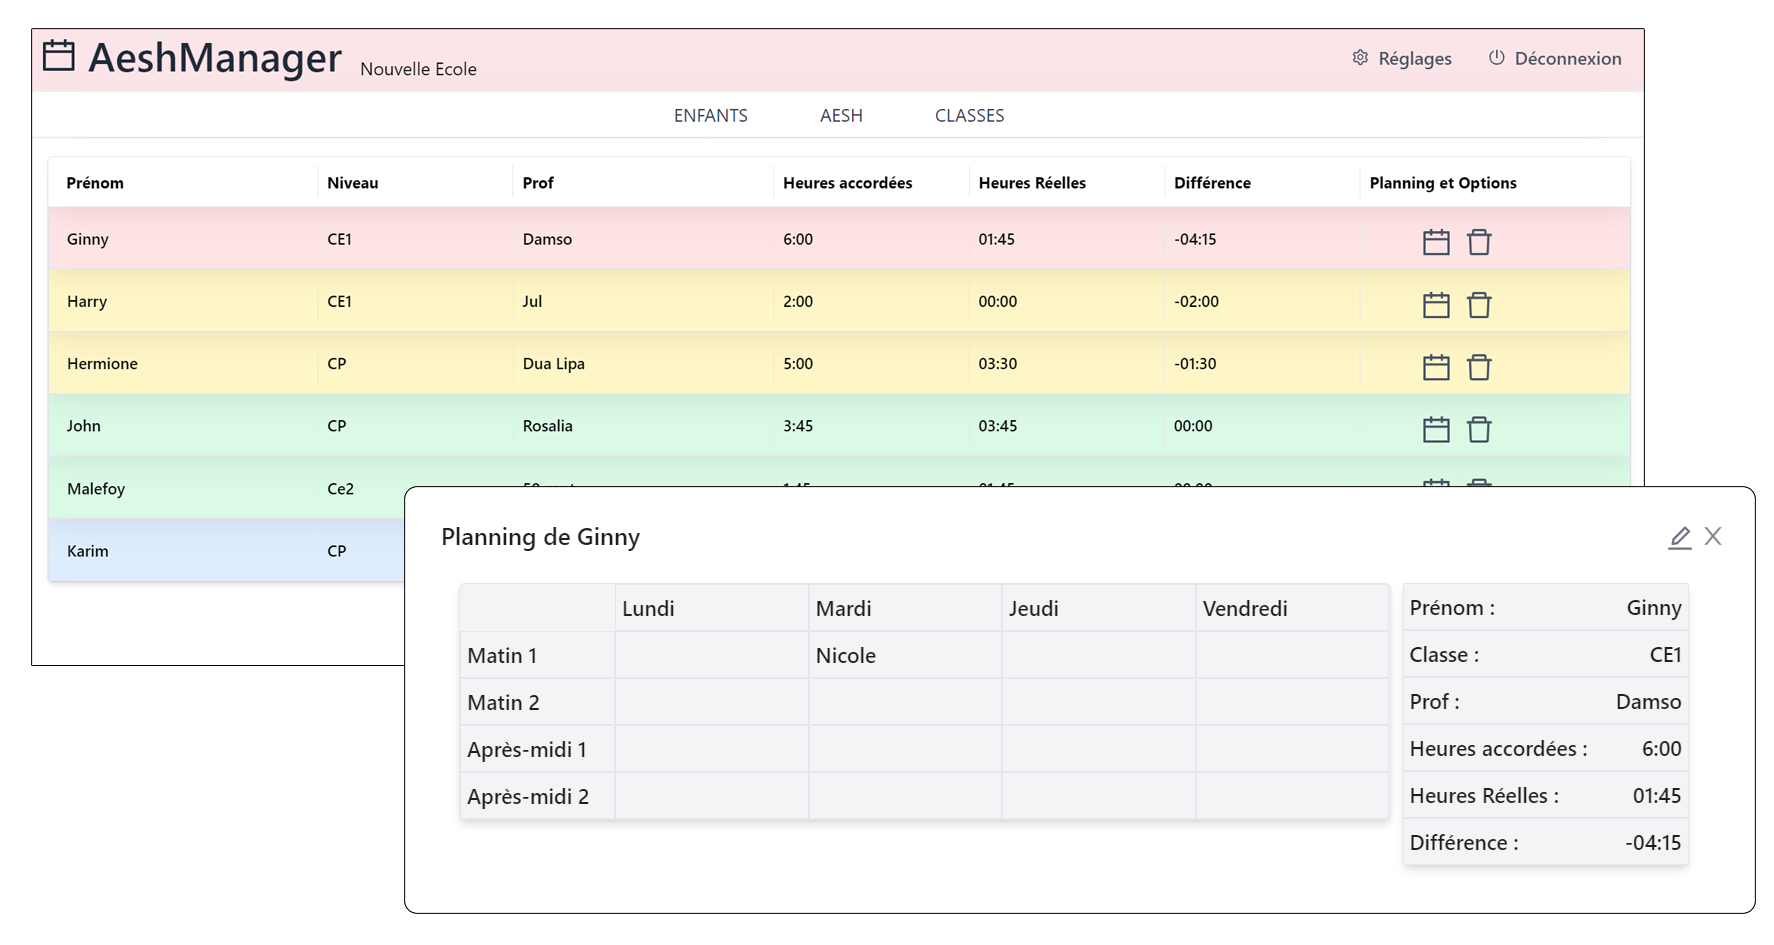Viewport: 1774px width, 945px height.
Task: Select Nicole in Mardi Matin 1 cell
Action: [846, 656]
